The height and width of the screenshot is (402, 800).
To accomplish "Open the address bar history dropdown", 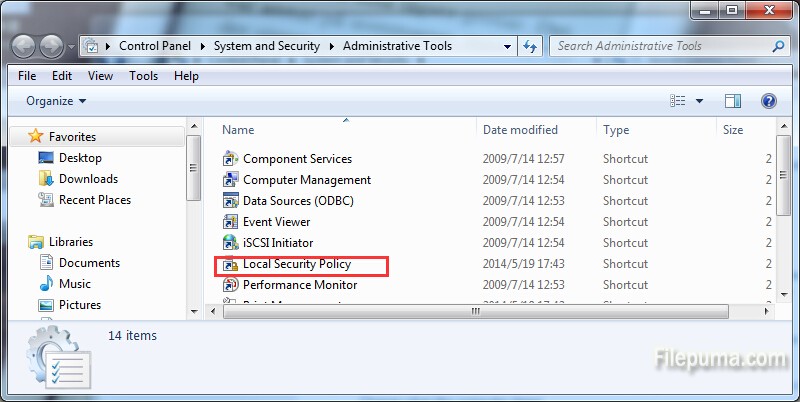I will click(x=507, y=46).
